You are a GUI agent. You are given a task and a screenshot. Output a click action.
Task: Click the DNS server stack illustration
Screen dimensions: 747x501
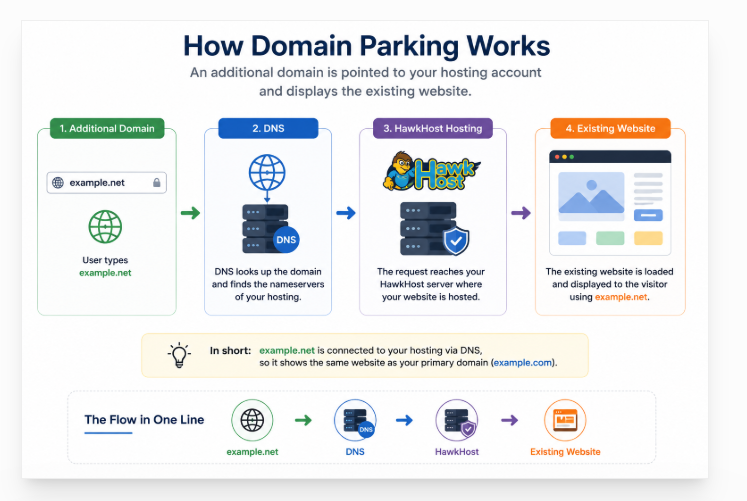265,229
